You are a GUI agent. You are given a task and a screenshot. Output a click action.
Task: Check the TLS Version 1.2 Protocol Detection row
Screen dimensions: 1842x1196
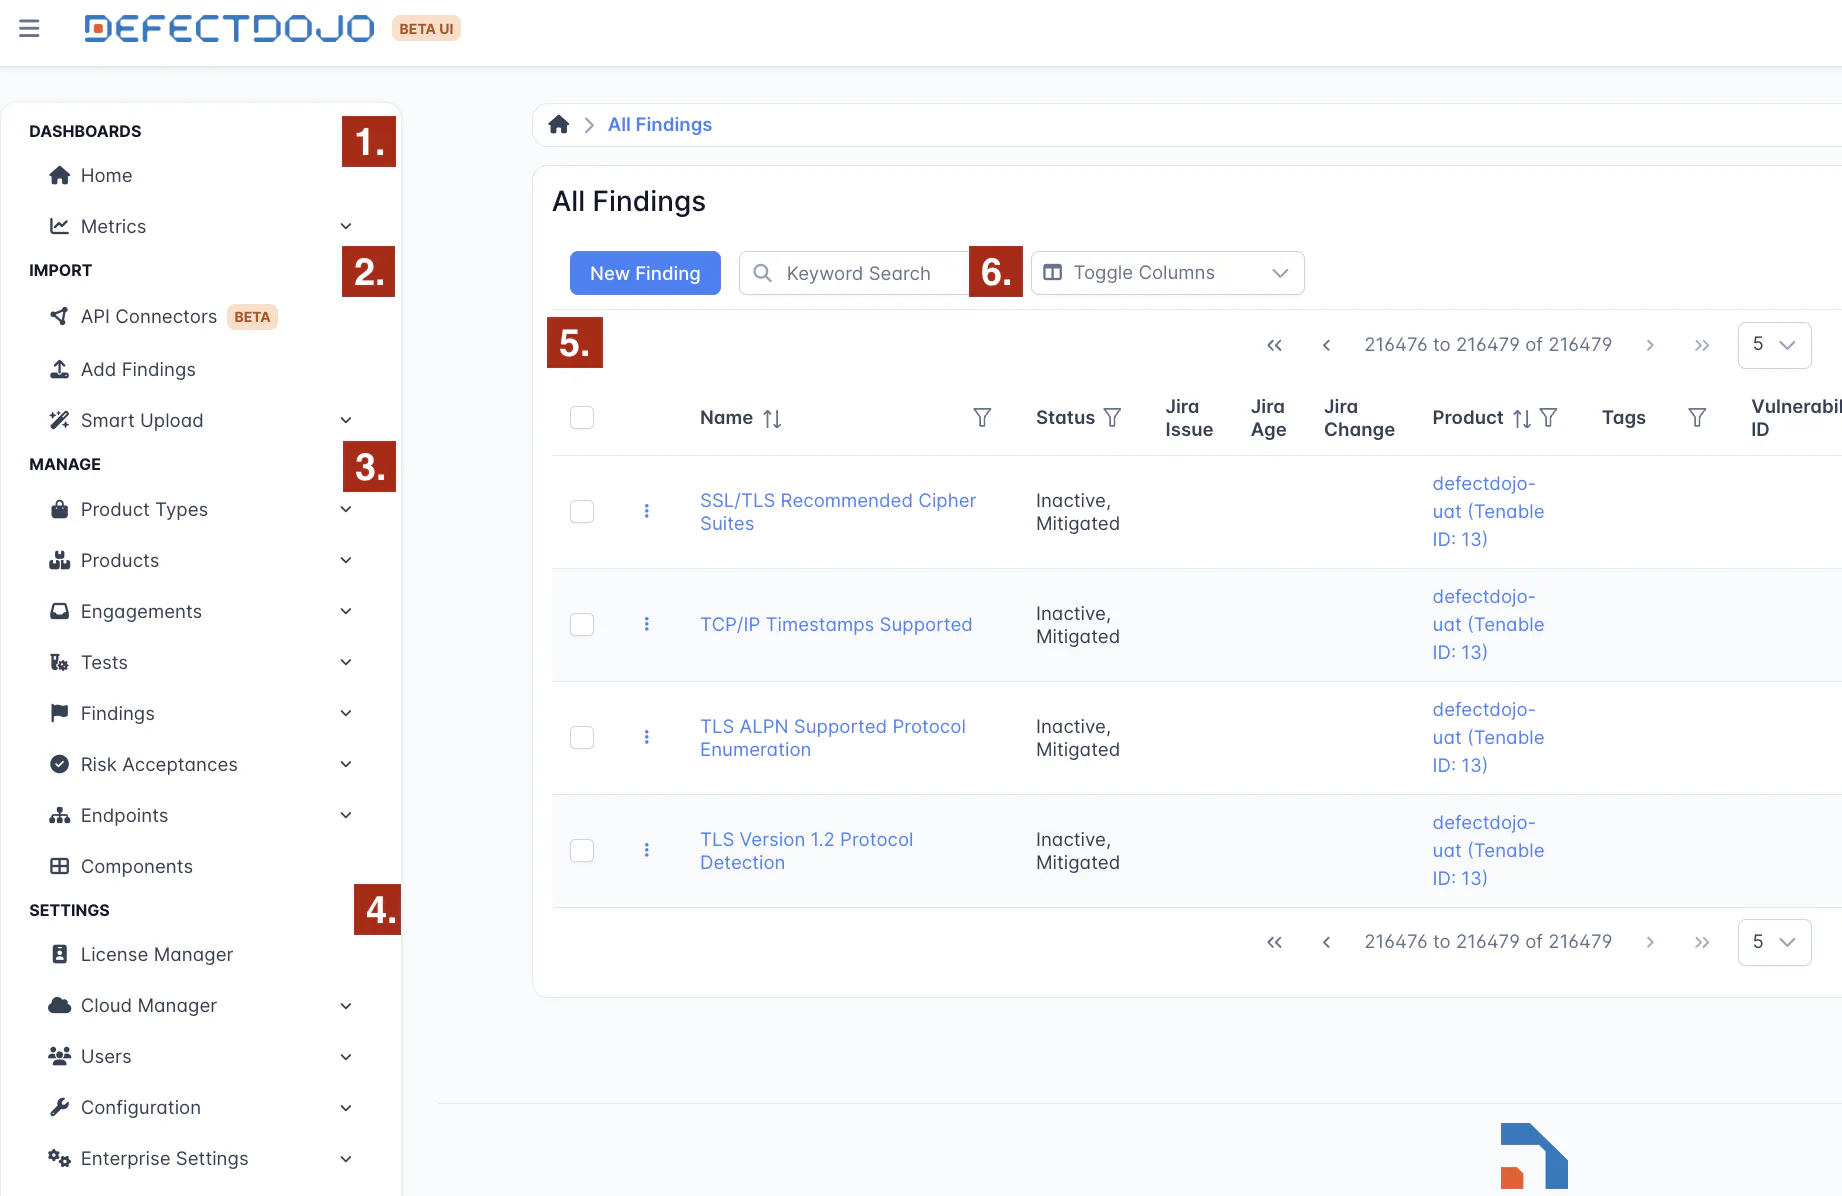[582, 851]
